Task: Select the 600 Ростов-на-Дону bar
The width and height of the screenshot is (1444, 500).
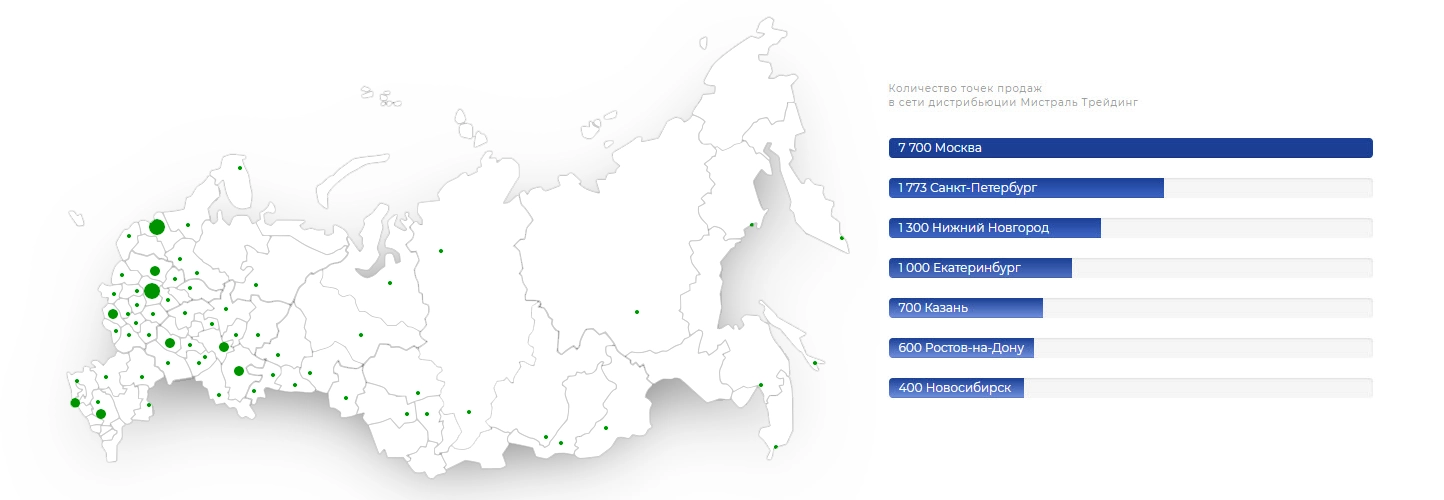Action: click(x=961, y=348)
